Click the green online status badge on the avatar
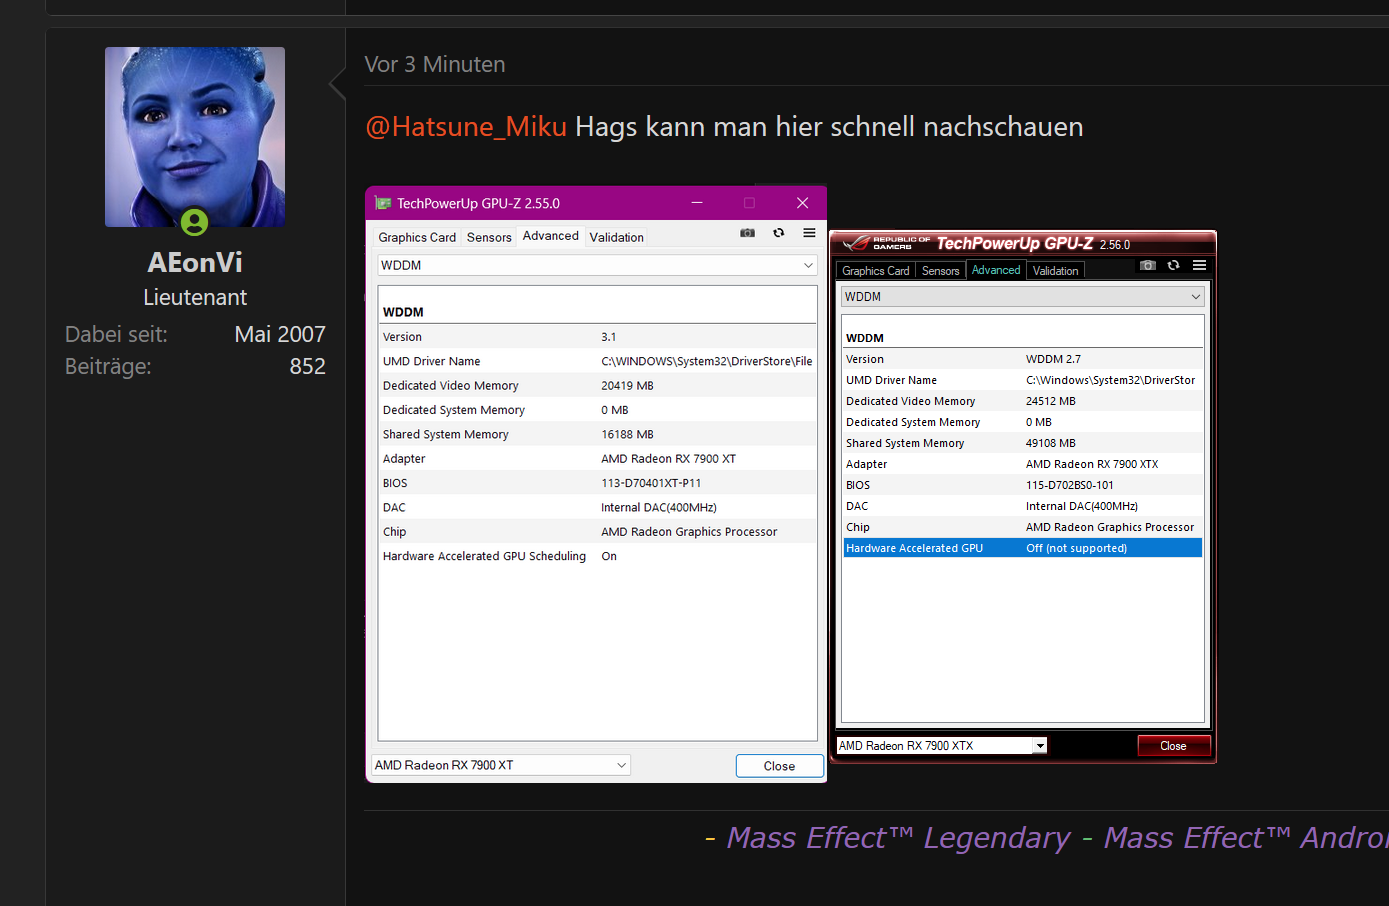 point(195,222)
